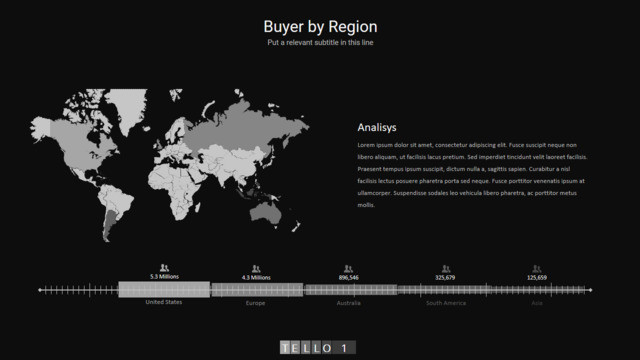Select the Australia bar segment on timeline
Screen dimensions: 640x360
pyautogui.click(x=351, y=290)
